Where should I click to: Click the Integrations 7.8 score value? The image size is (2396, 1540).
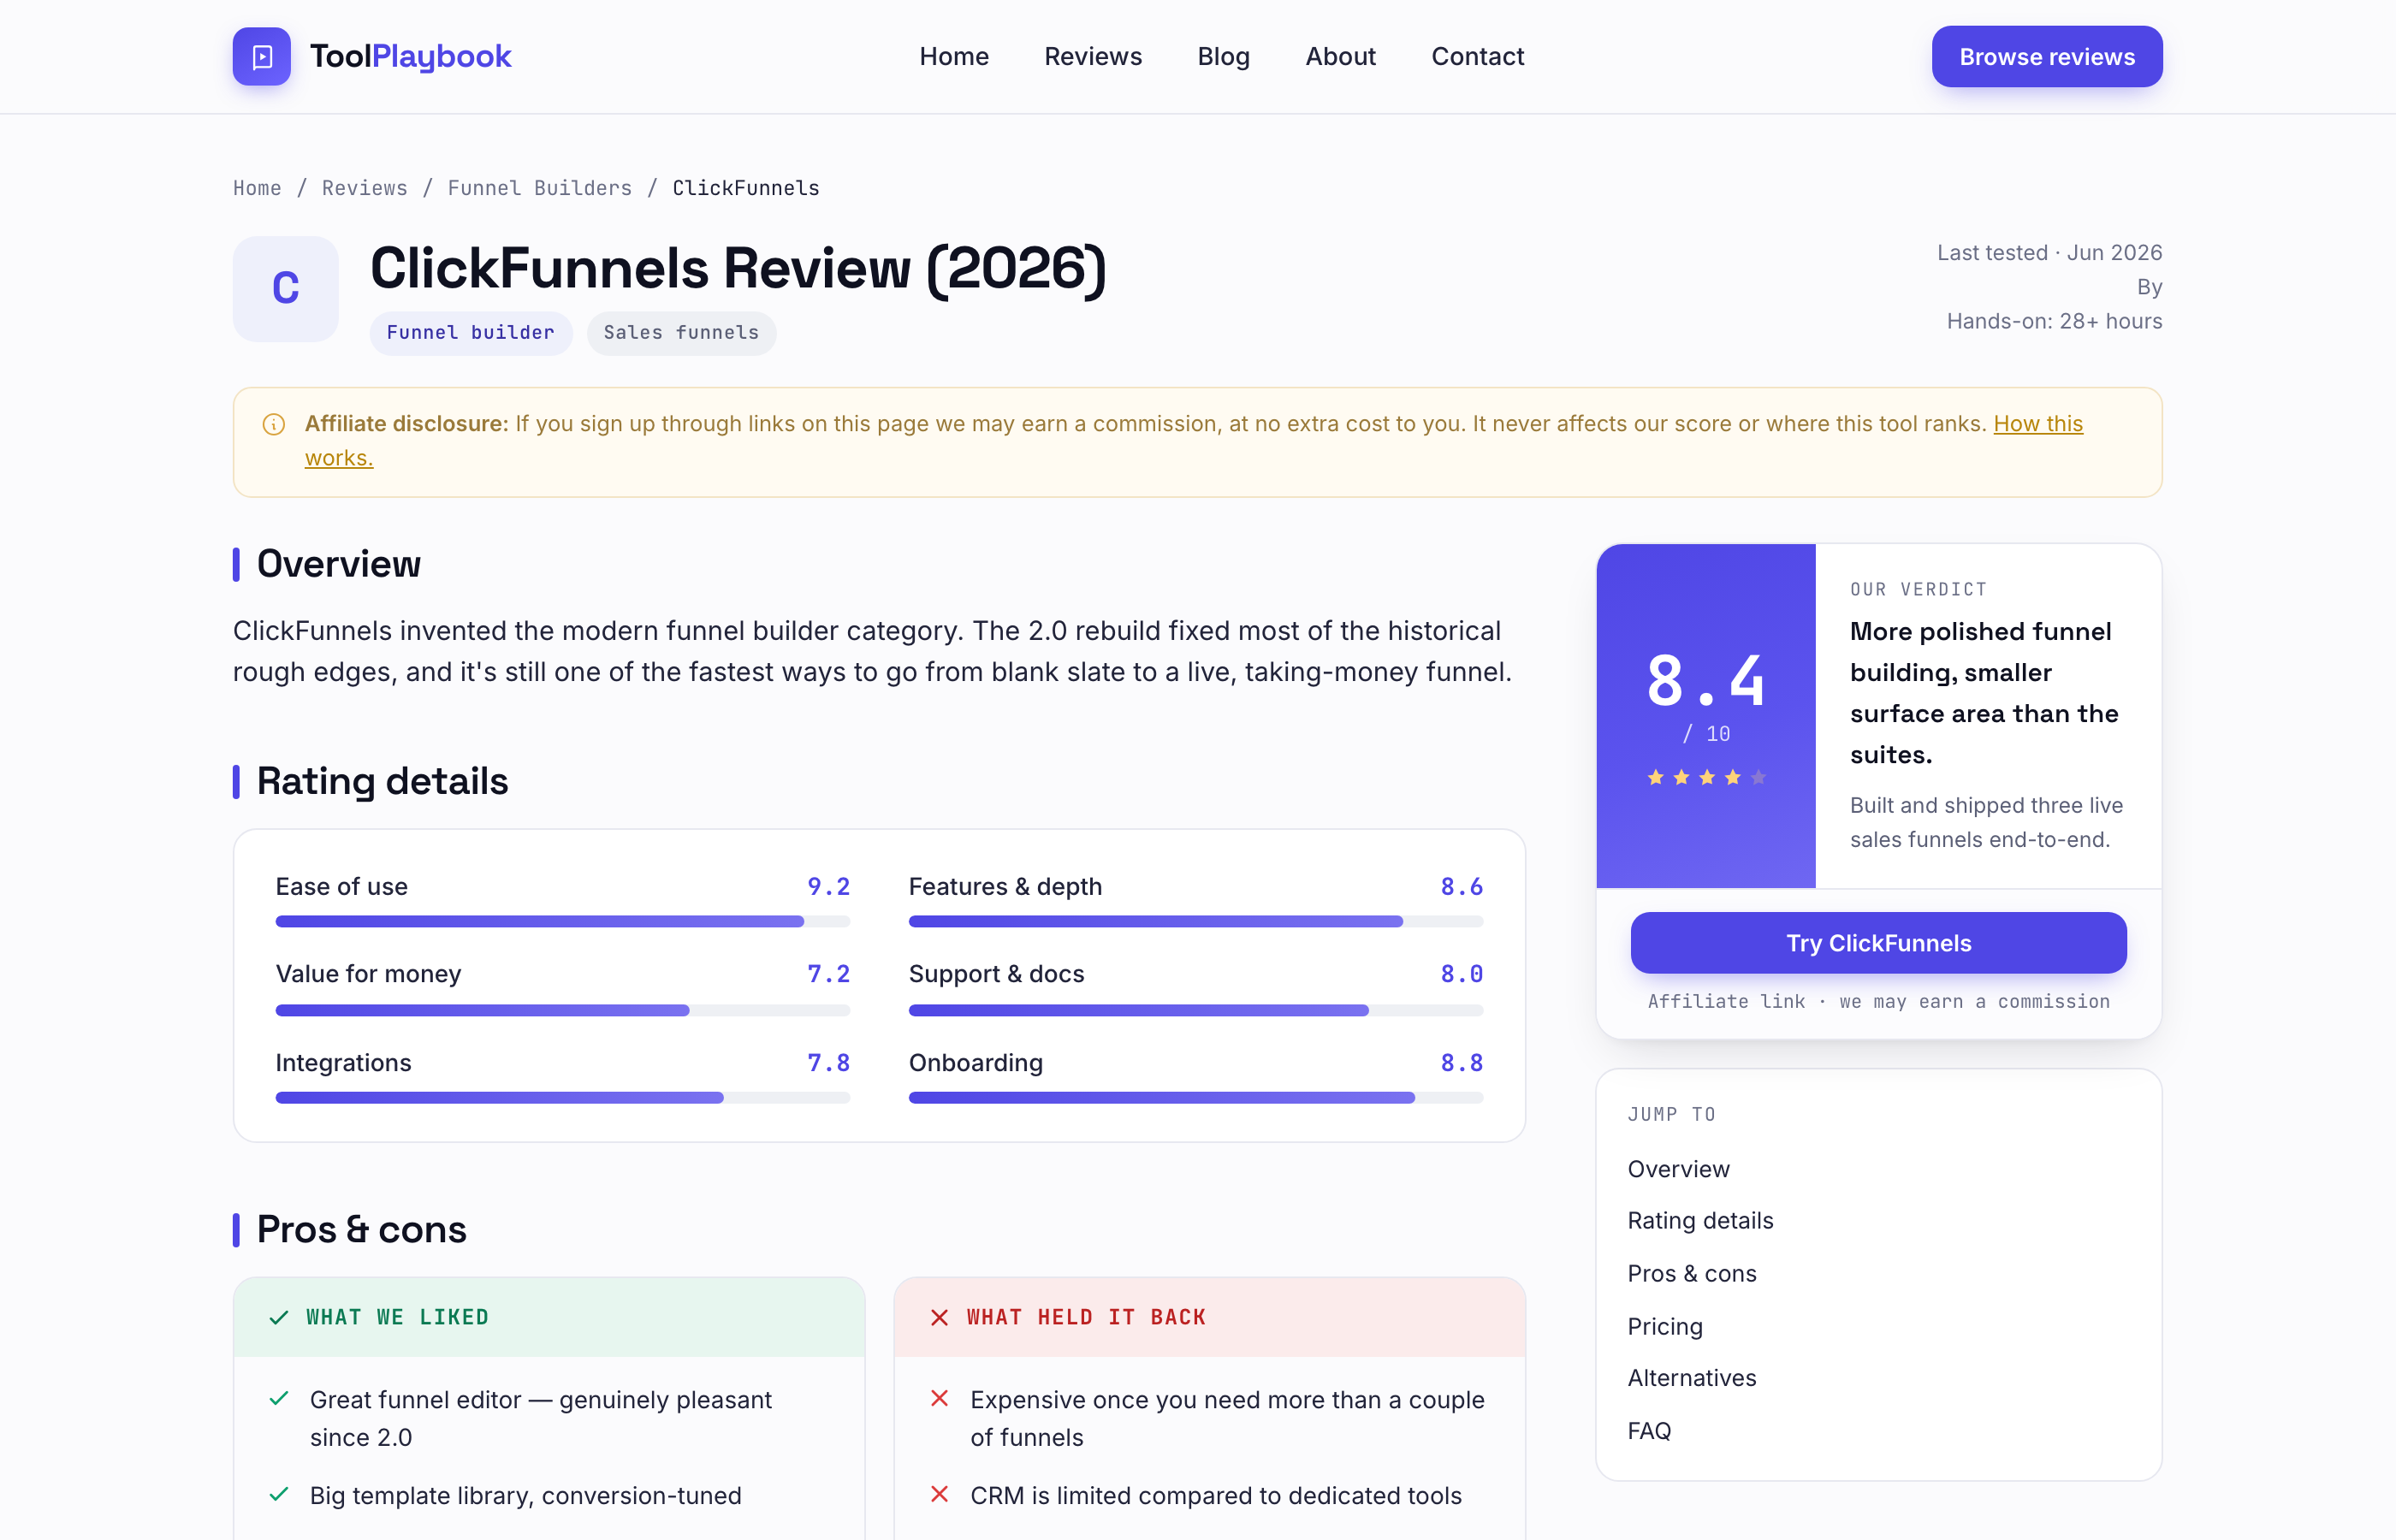828,1062
